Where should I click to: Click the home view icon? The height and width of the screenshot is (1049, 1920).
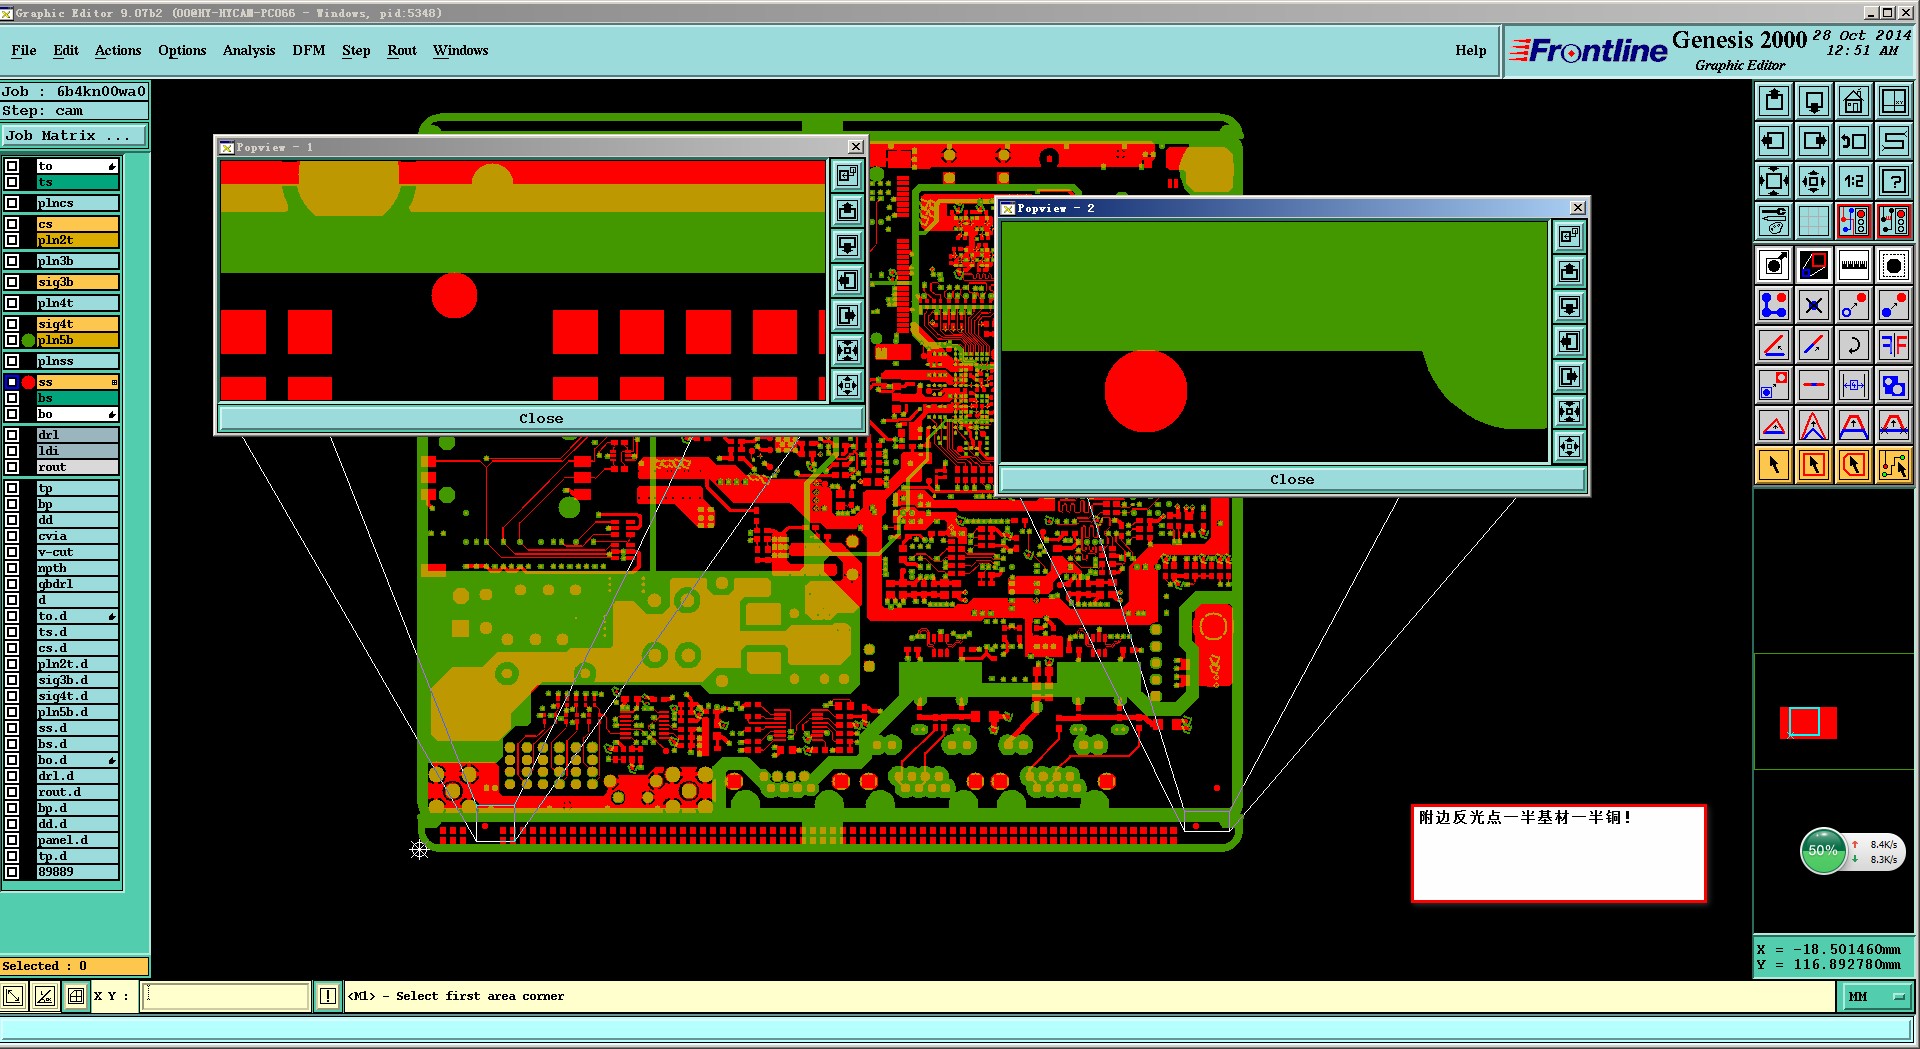coord(1854,101)
